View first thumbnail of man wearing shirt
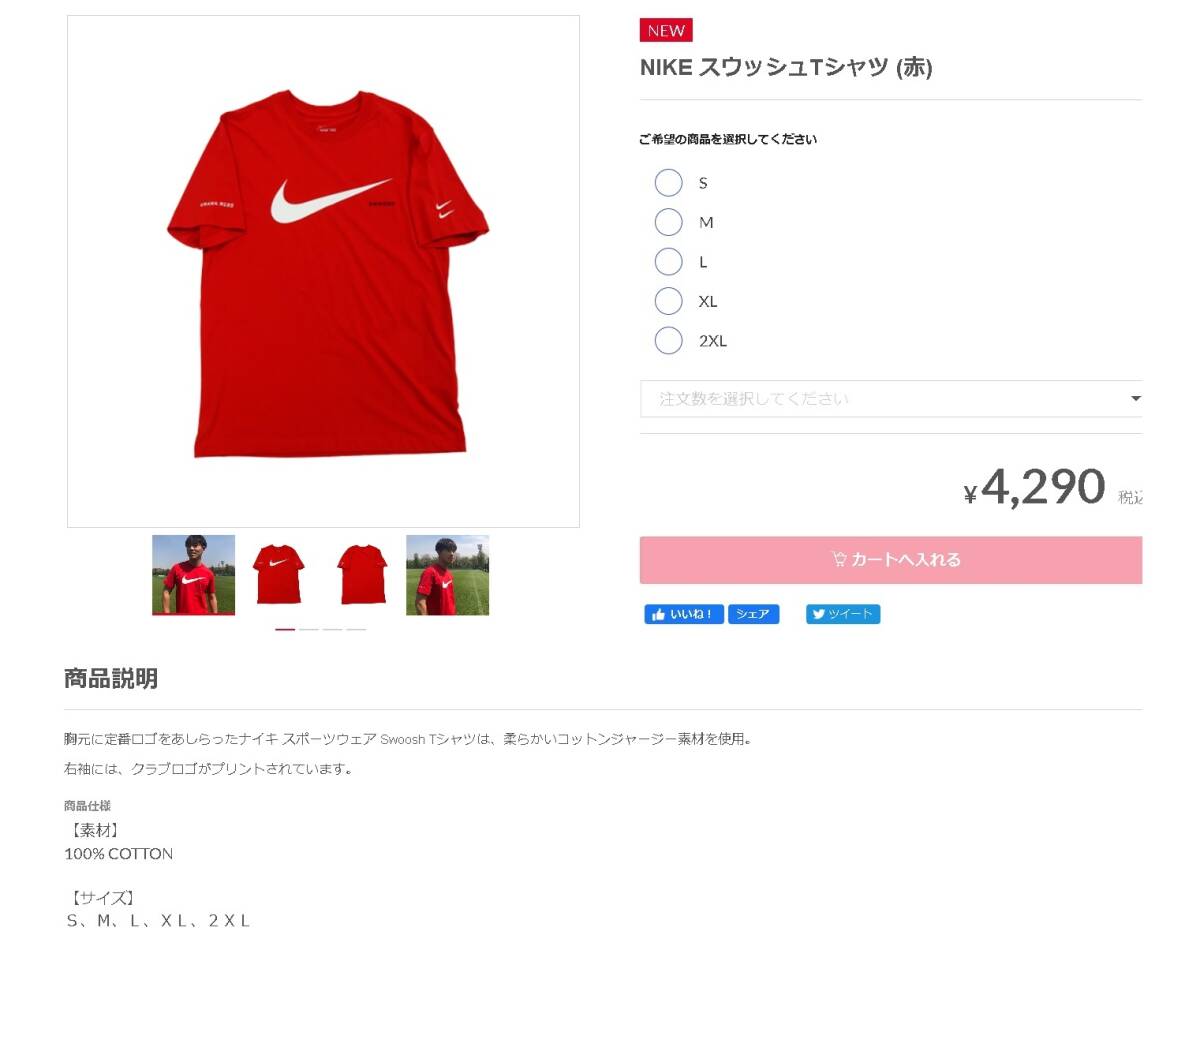The image size is (1200, 1062). 193,575
